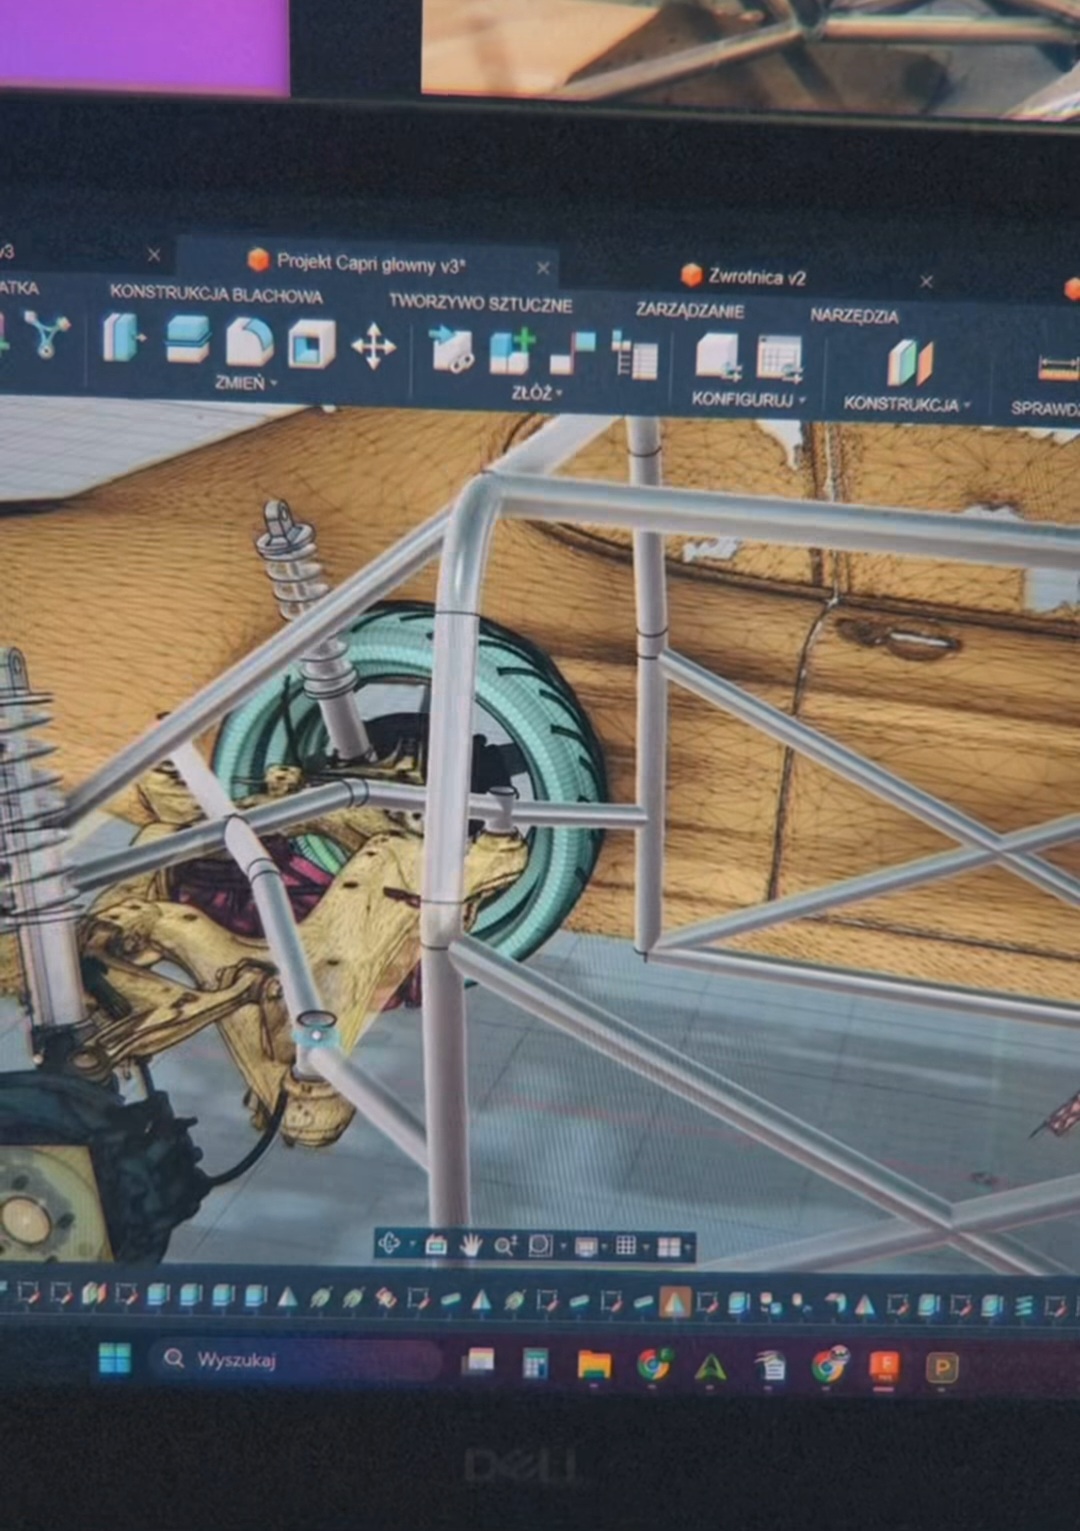Viewport: 1080px width, 1531px height.
Task: Select the Pan hand tool in navigation bar
Action: click(470, 1245)
